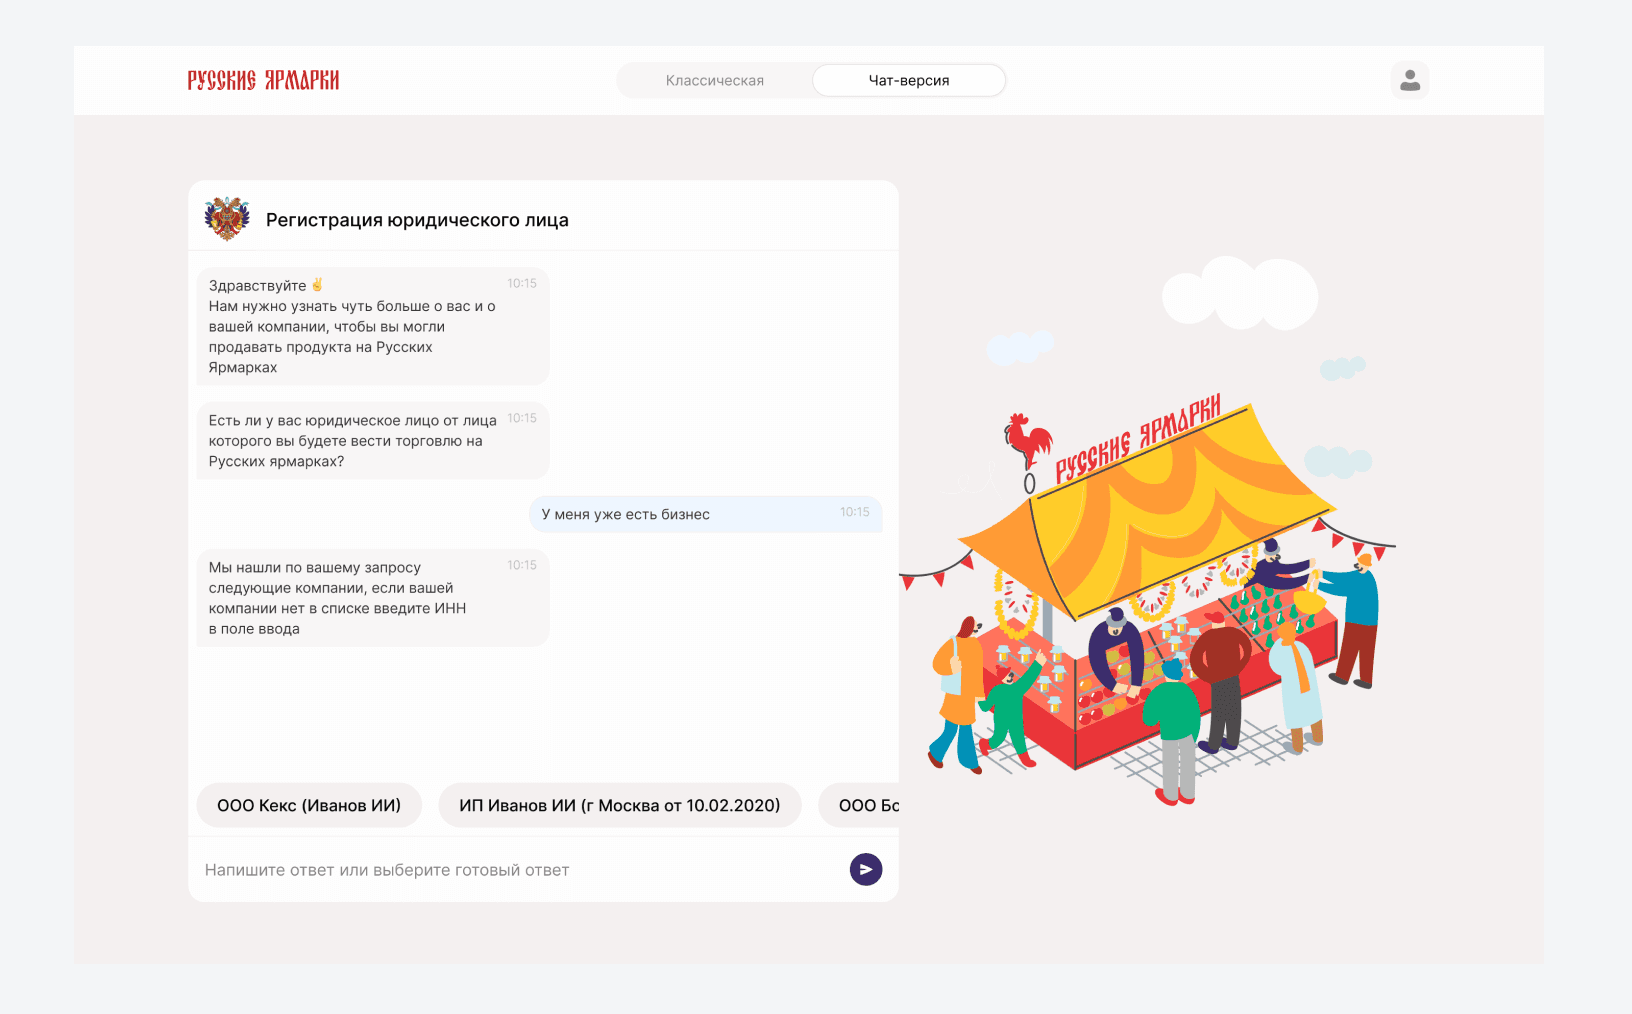1632x1014 pixels.
Task: Click the Русские Ярмарки logo
Action: point(263,80)
